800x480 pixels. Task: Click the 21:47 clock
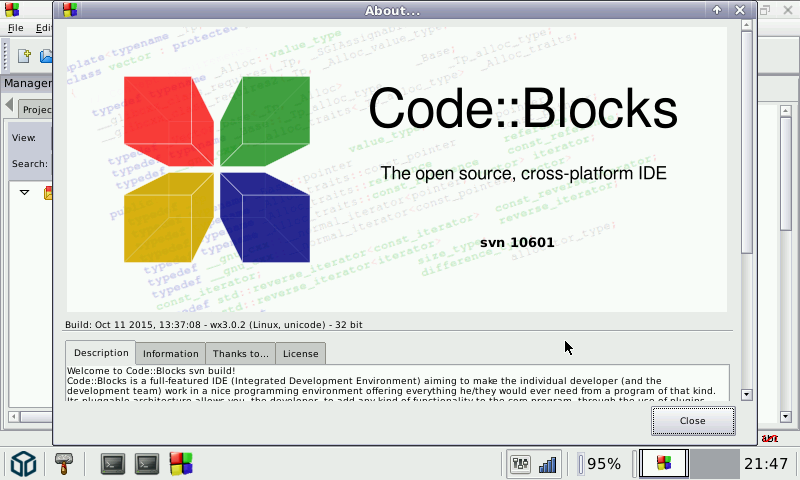(766, 464)
